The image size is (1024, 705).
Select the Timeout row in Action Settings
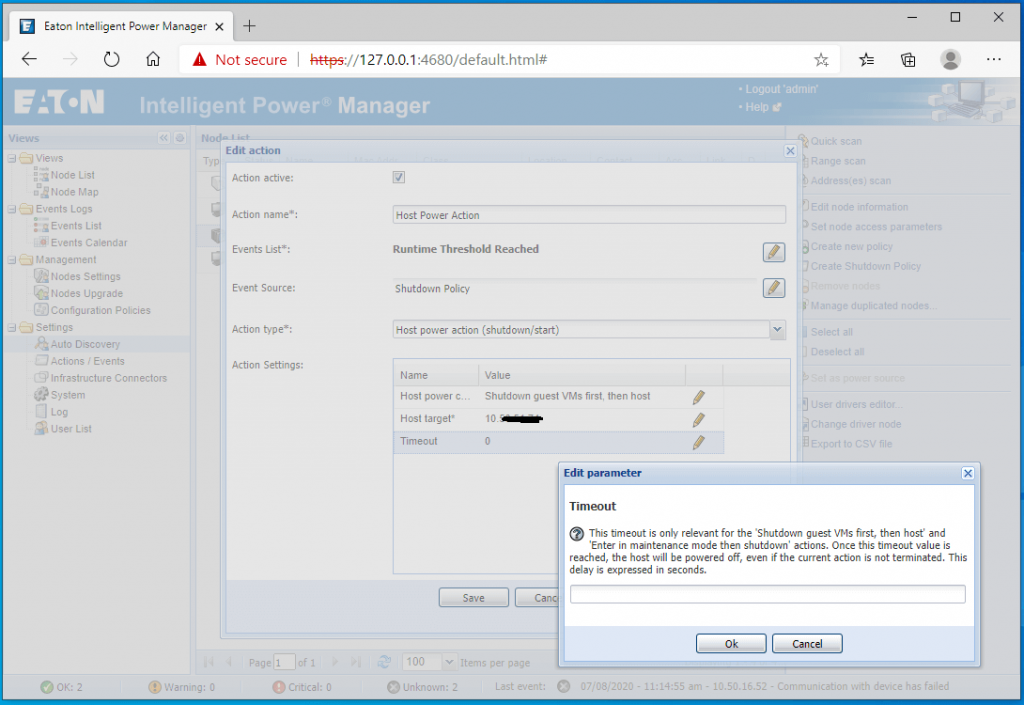point(559,442)
